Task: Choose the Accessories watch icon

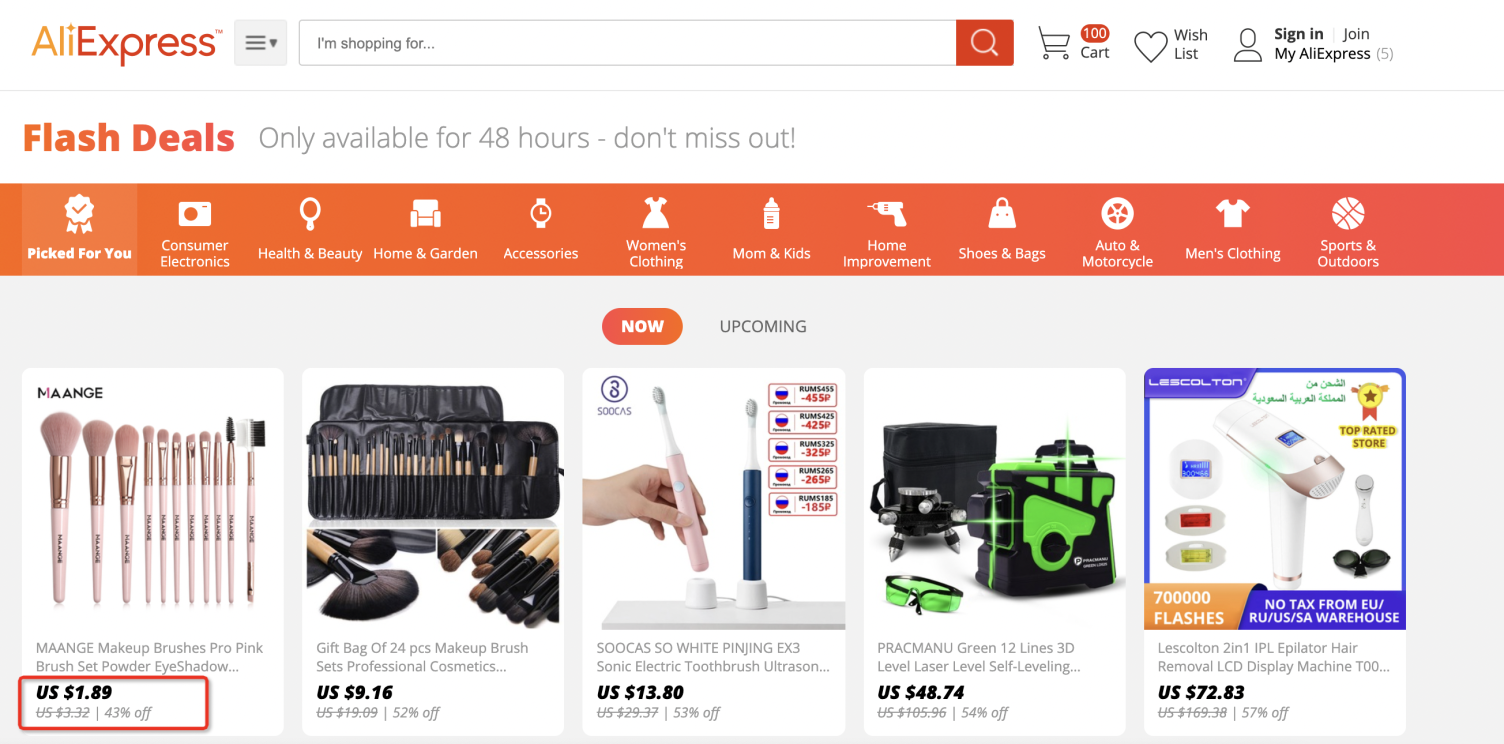Action: coord(541,213)
